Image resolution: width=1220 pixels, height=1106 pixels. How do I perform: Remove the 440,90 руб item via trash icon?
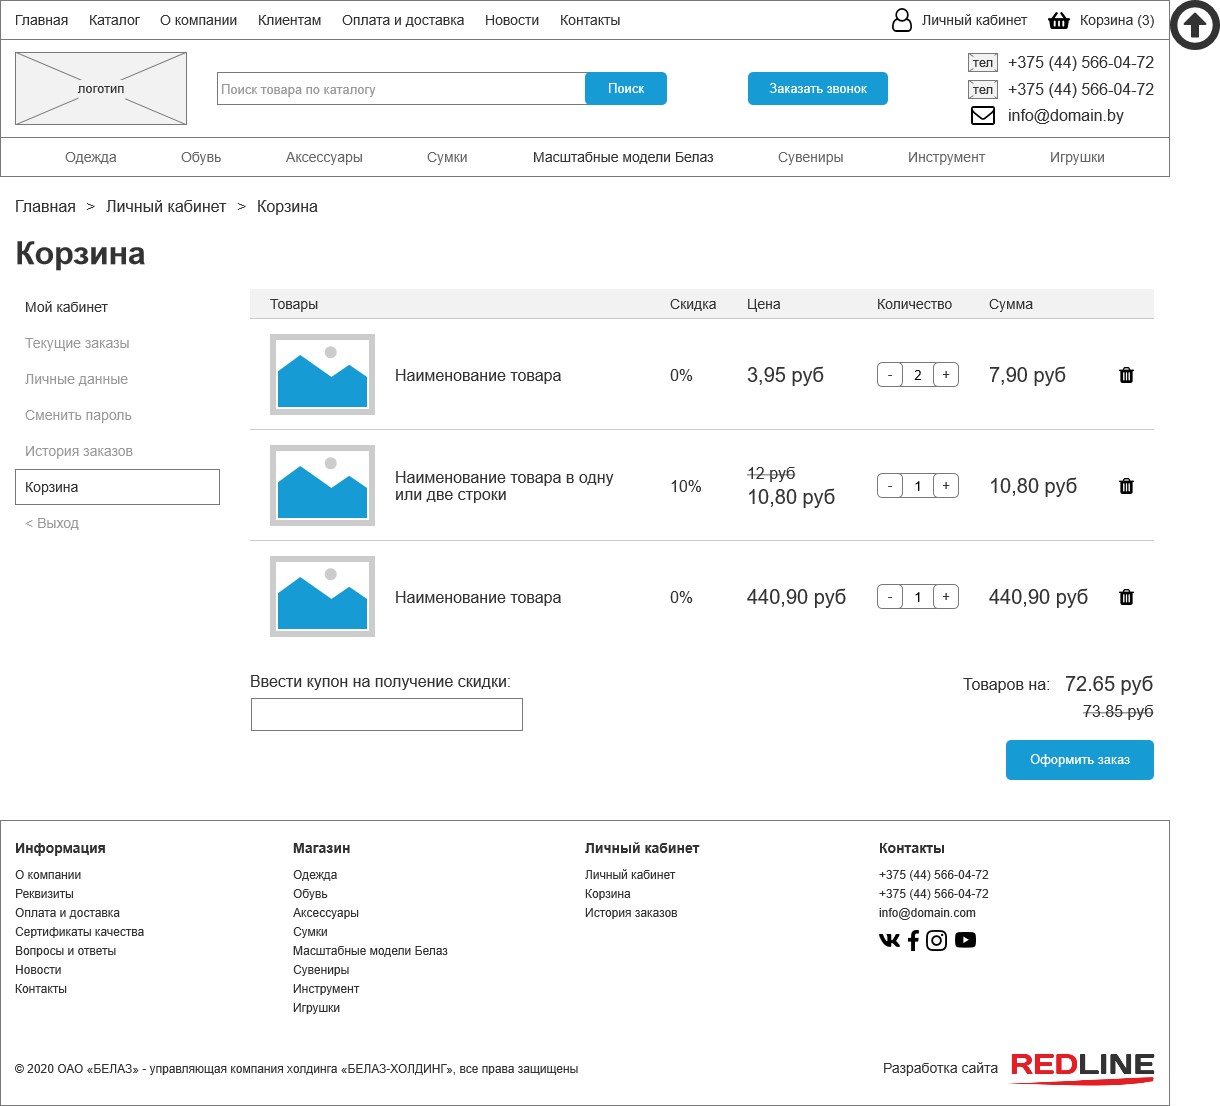1126,597
